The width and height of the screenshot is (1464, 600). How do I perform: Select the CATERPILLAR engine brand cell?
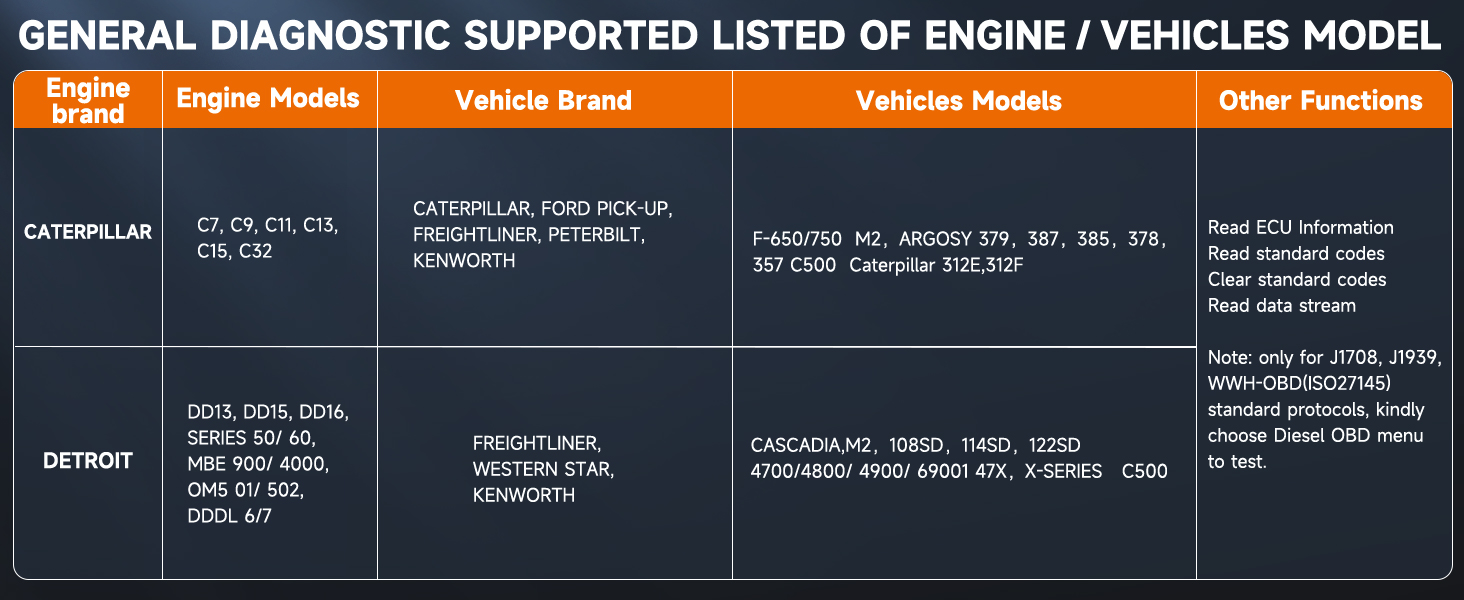(x=88, y=232)
